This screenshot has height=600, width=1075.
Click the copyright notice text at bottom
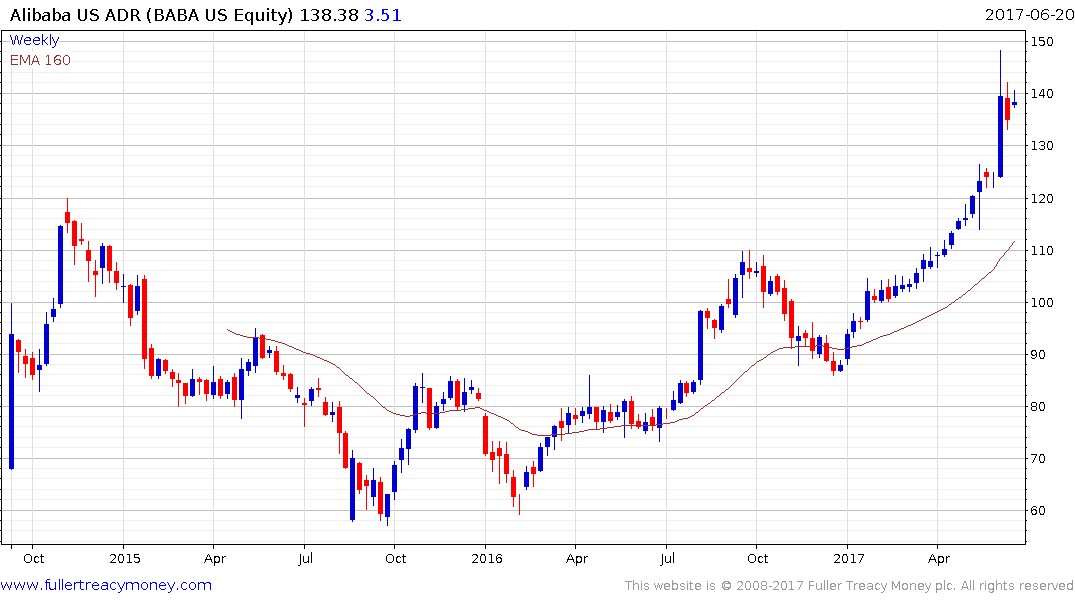[x=849, y=586]
